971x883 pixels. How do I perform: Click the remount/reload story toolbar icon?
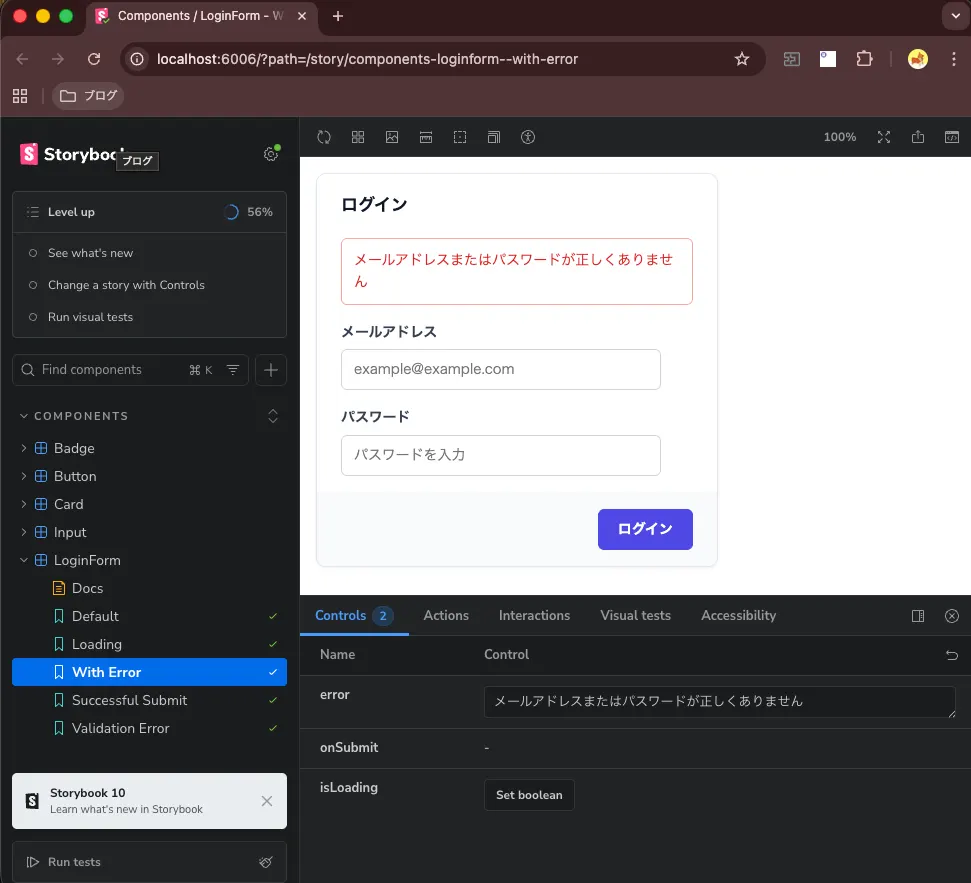tap(324, 137)
